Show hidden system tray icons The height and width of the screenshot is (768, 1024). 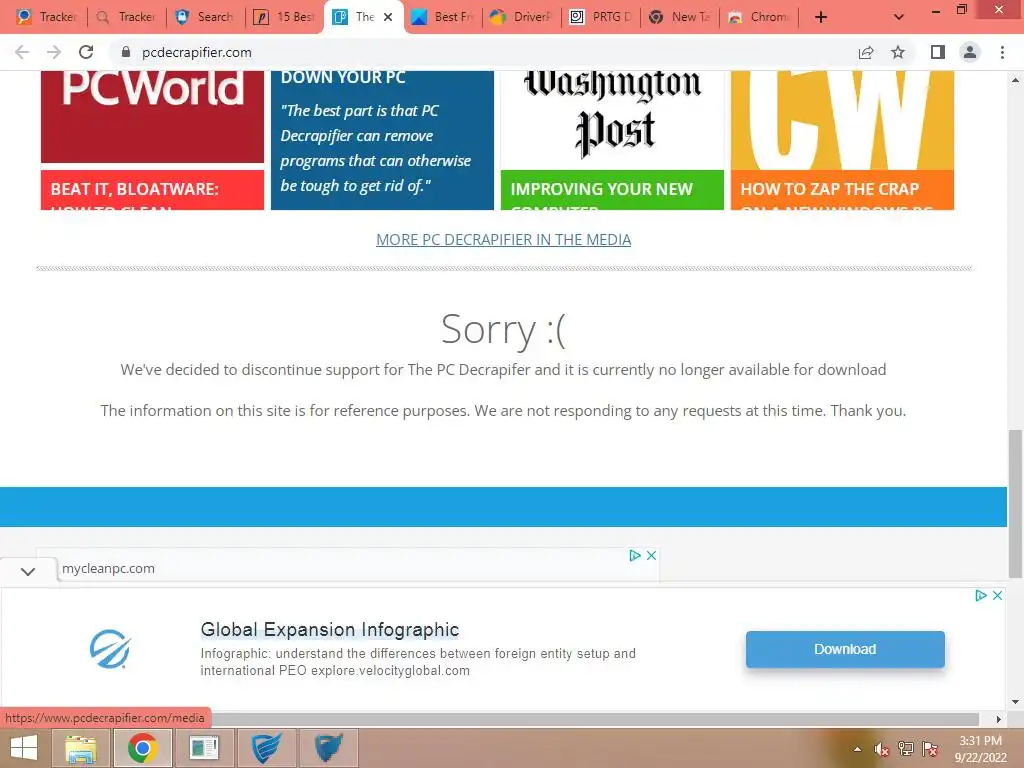pos(857,749)
